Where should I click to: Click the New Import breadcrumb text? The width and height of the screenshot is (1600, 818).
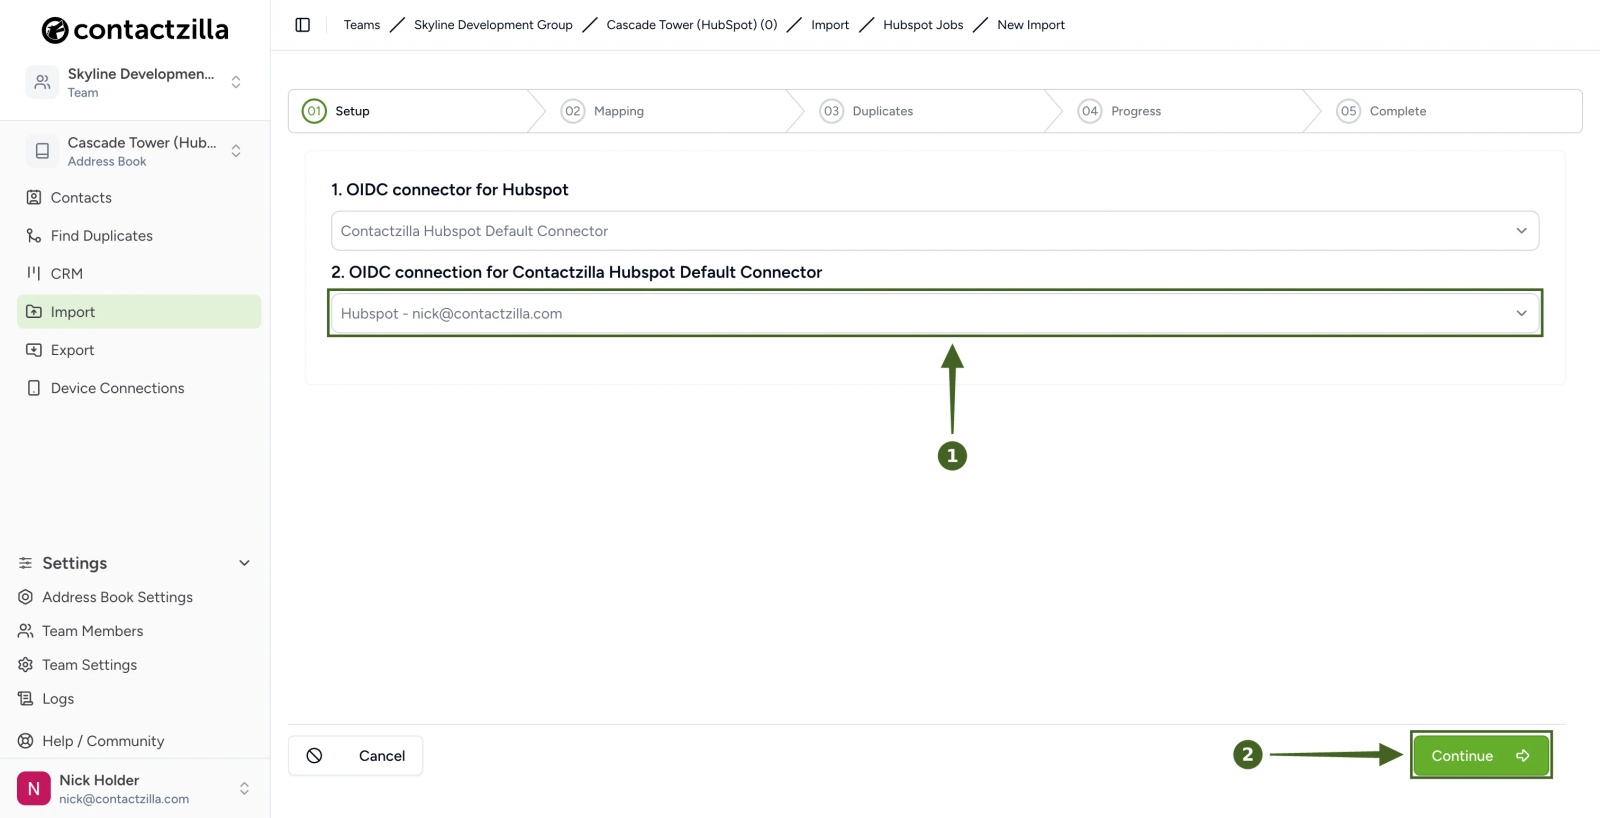click(x=1031, y=25)
